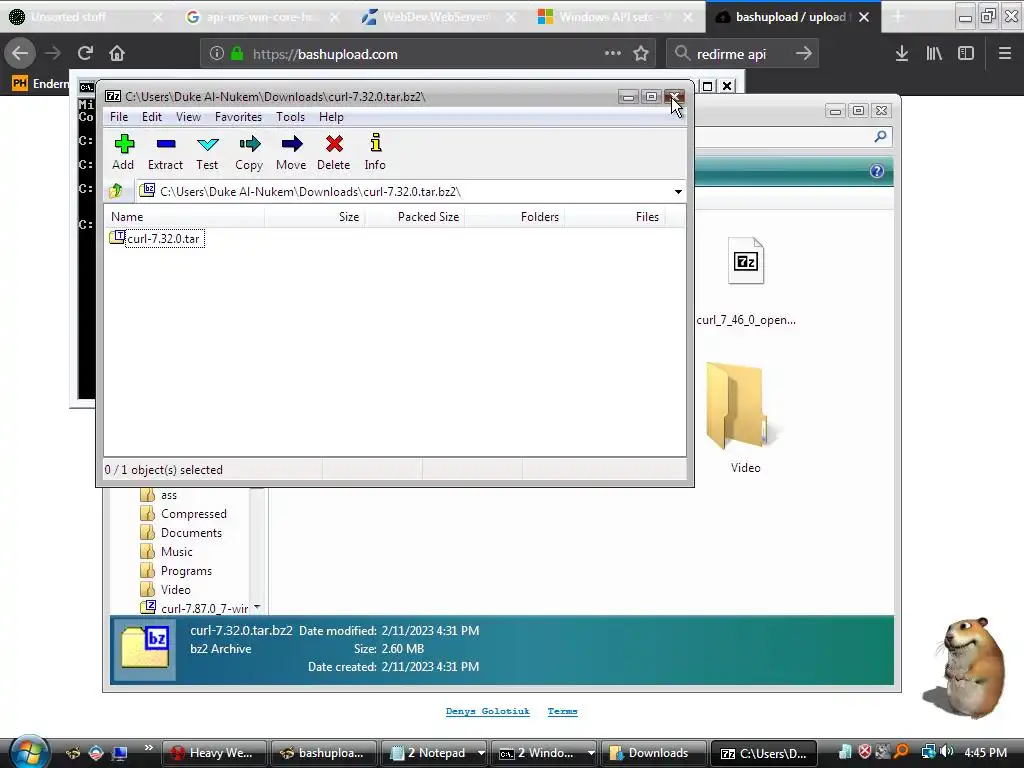Sort by the Size column header

pyautogui.click(x=315, y=217)
